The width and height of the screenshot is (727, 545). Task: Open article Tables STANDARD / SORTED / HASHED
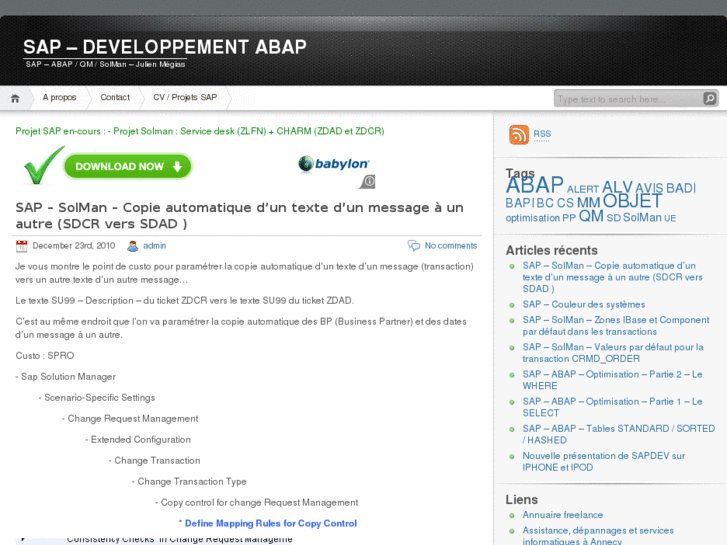(x=619, y=434)
